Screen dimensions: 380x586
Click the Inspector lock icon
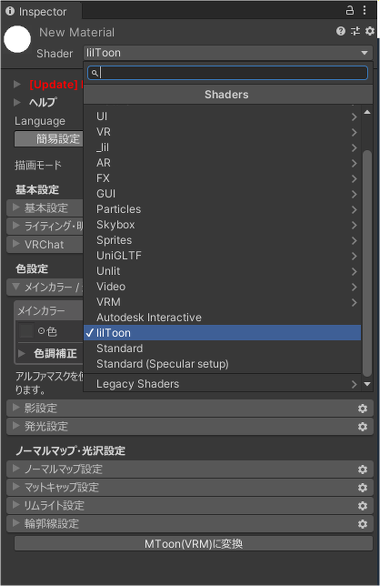[350, 10]
